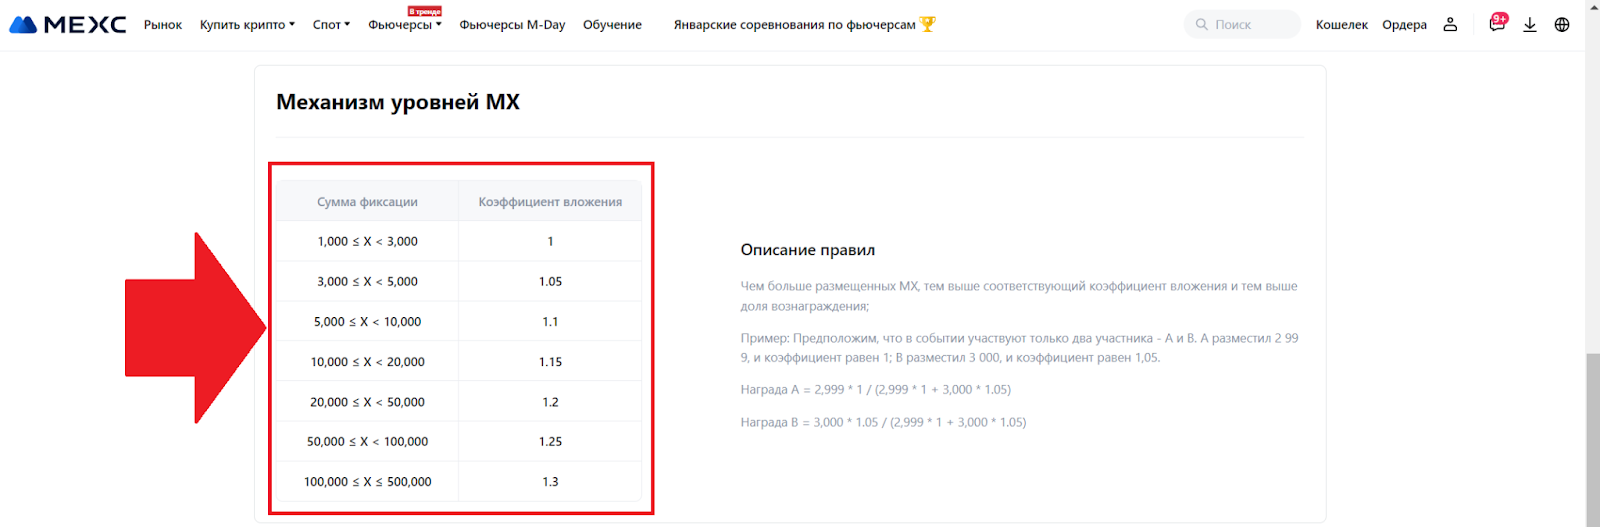Click the download app icon

(x=1530, y=25)
